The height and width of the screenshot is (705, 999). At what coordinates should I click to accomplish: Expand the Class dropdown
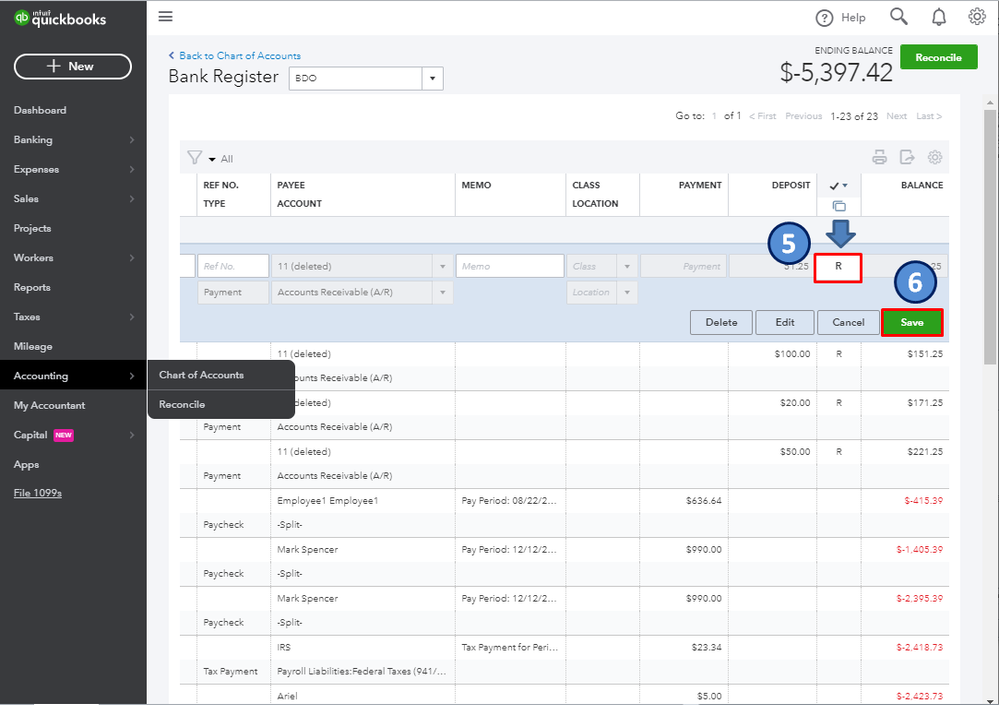tap(627, 267)
